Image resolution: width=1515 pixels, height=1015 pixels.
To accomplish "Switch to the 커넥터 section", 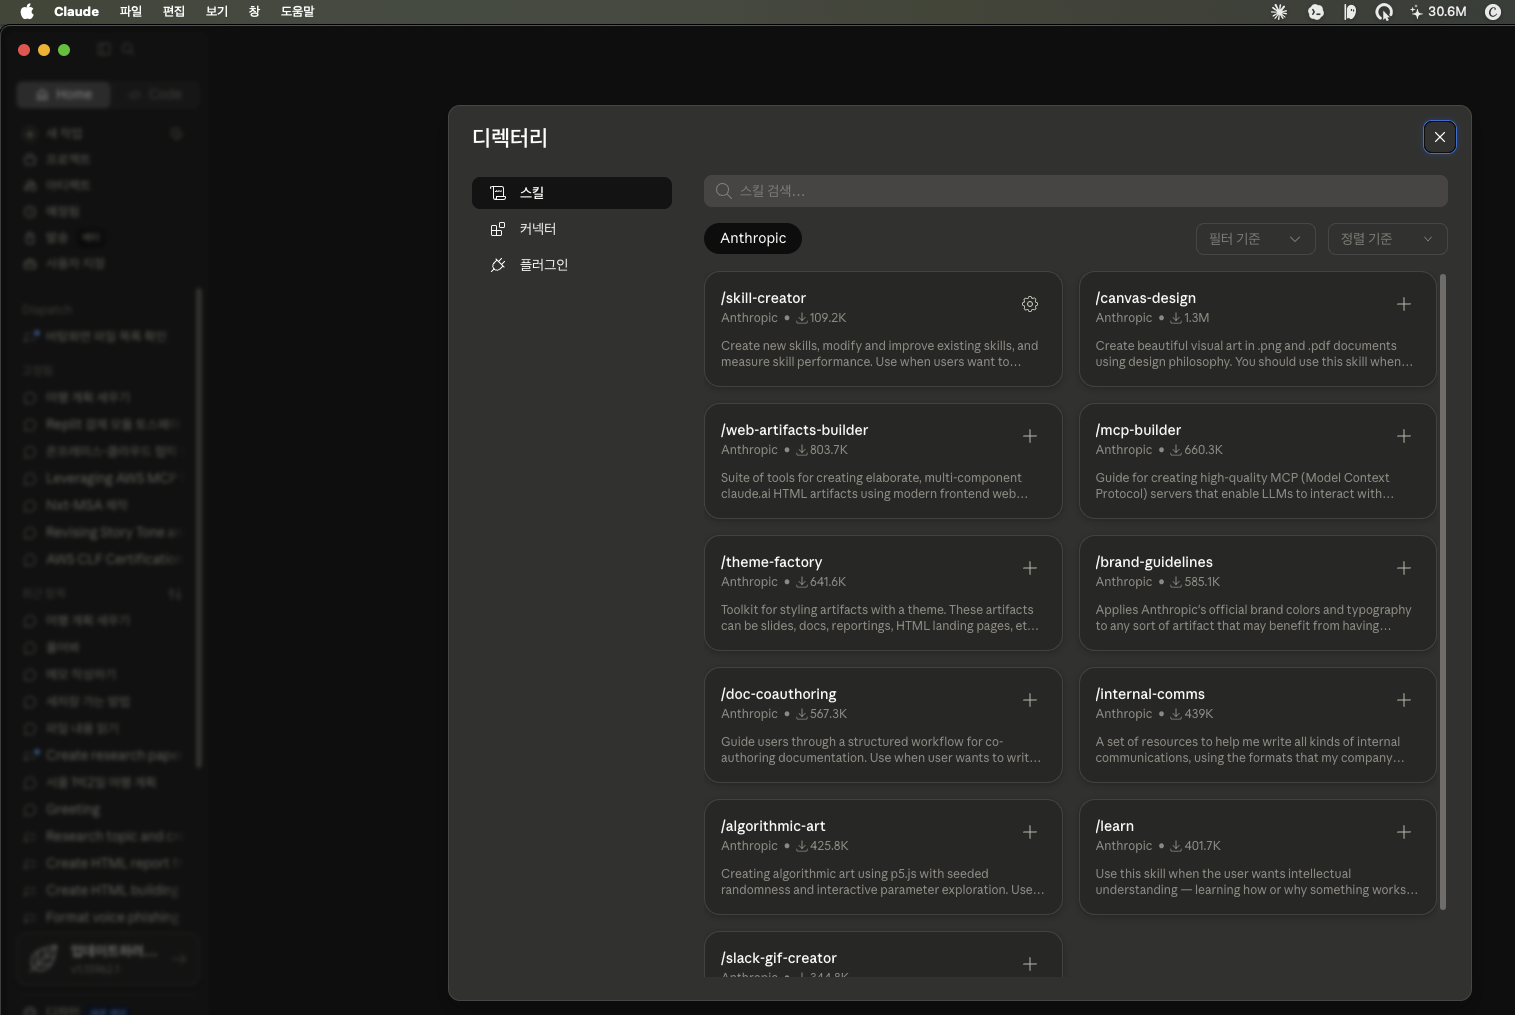I will [x=572, y=229].
